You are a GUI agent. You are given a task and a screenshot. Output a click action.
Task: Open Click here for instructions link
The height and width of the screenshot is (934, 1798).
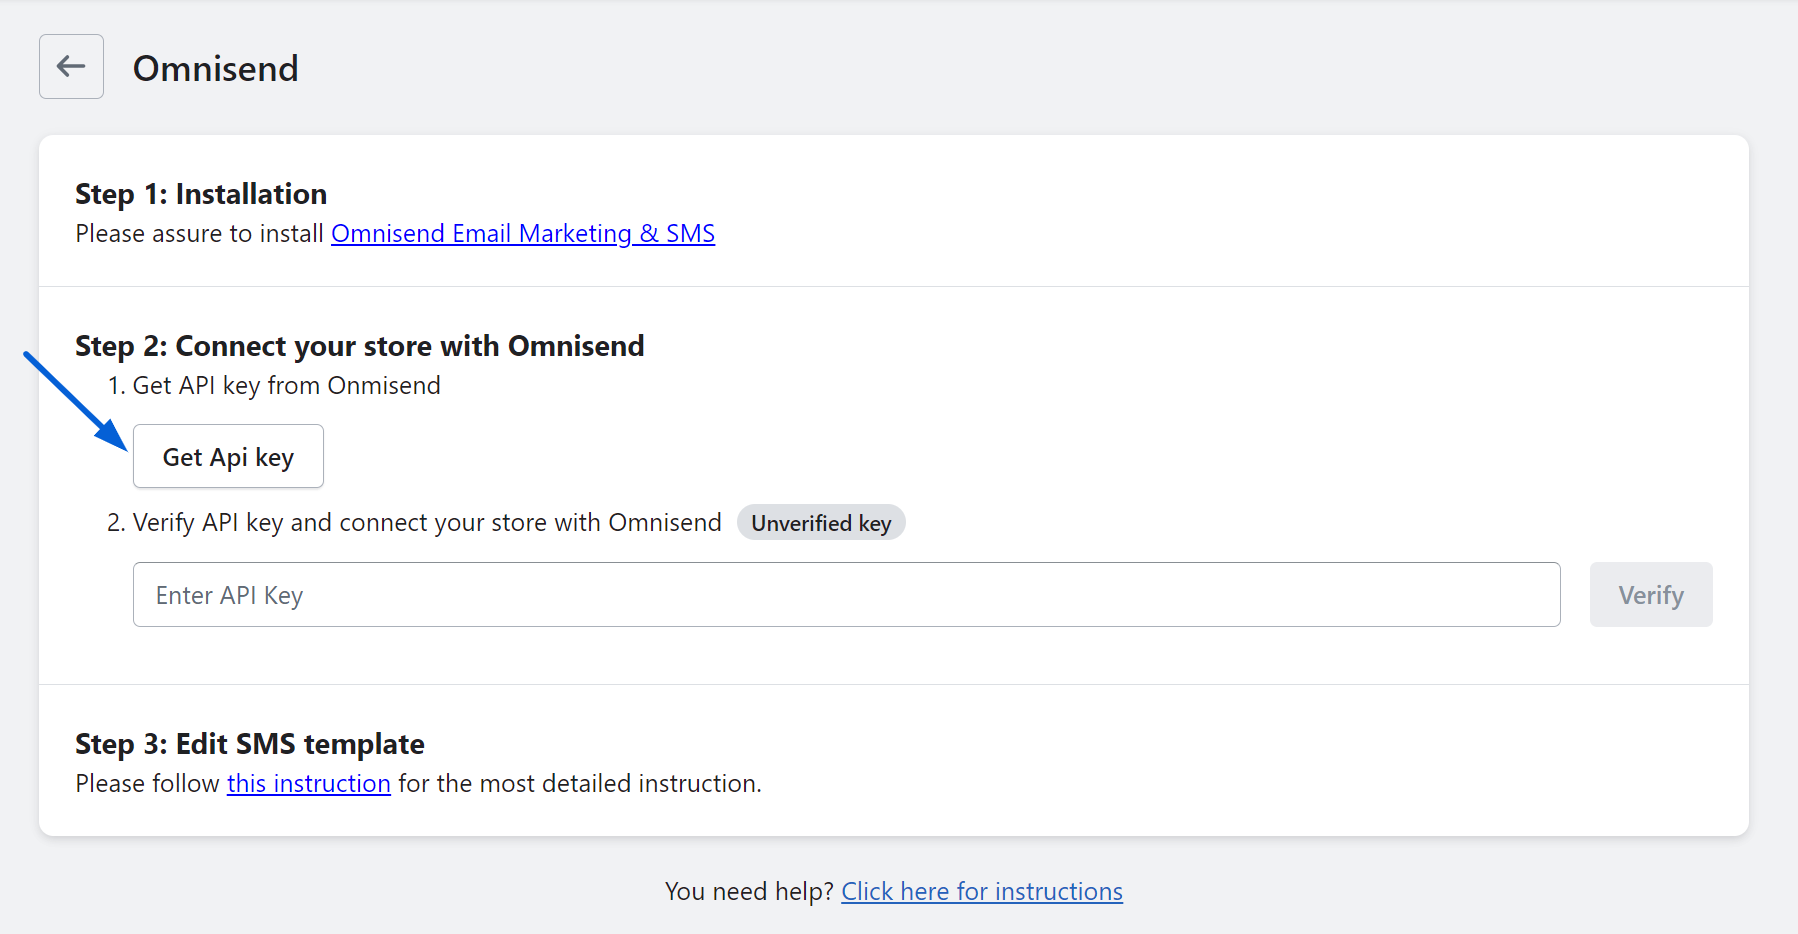[x=982, y=891]
